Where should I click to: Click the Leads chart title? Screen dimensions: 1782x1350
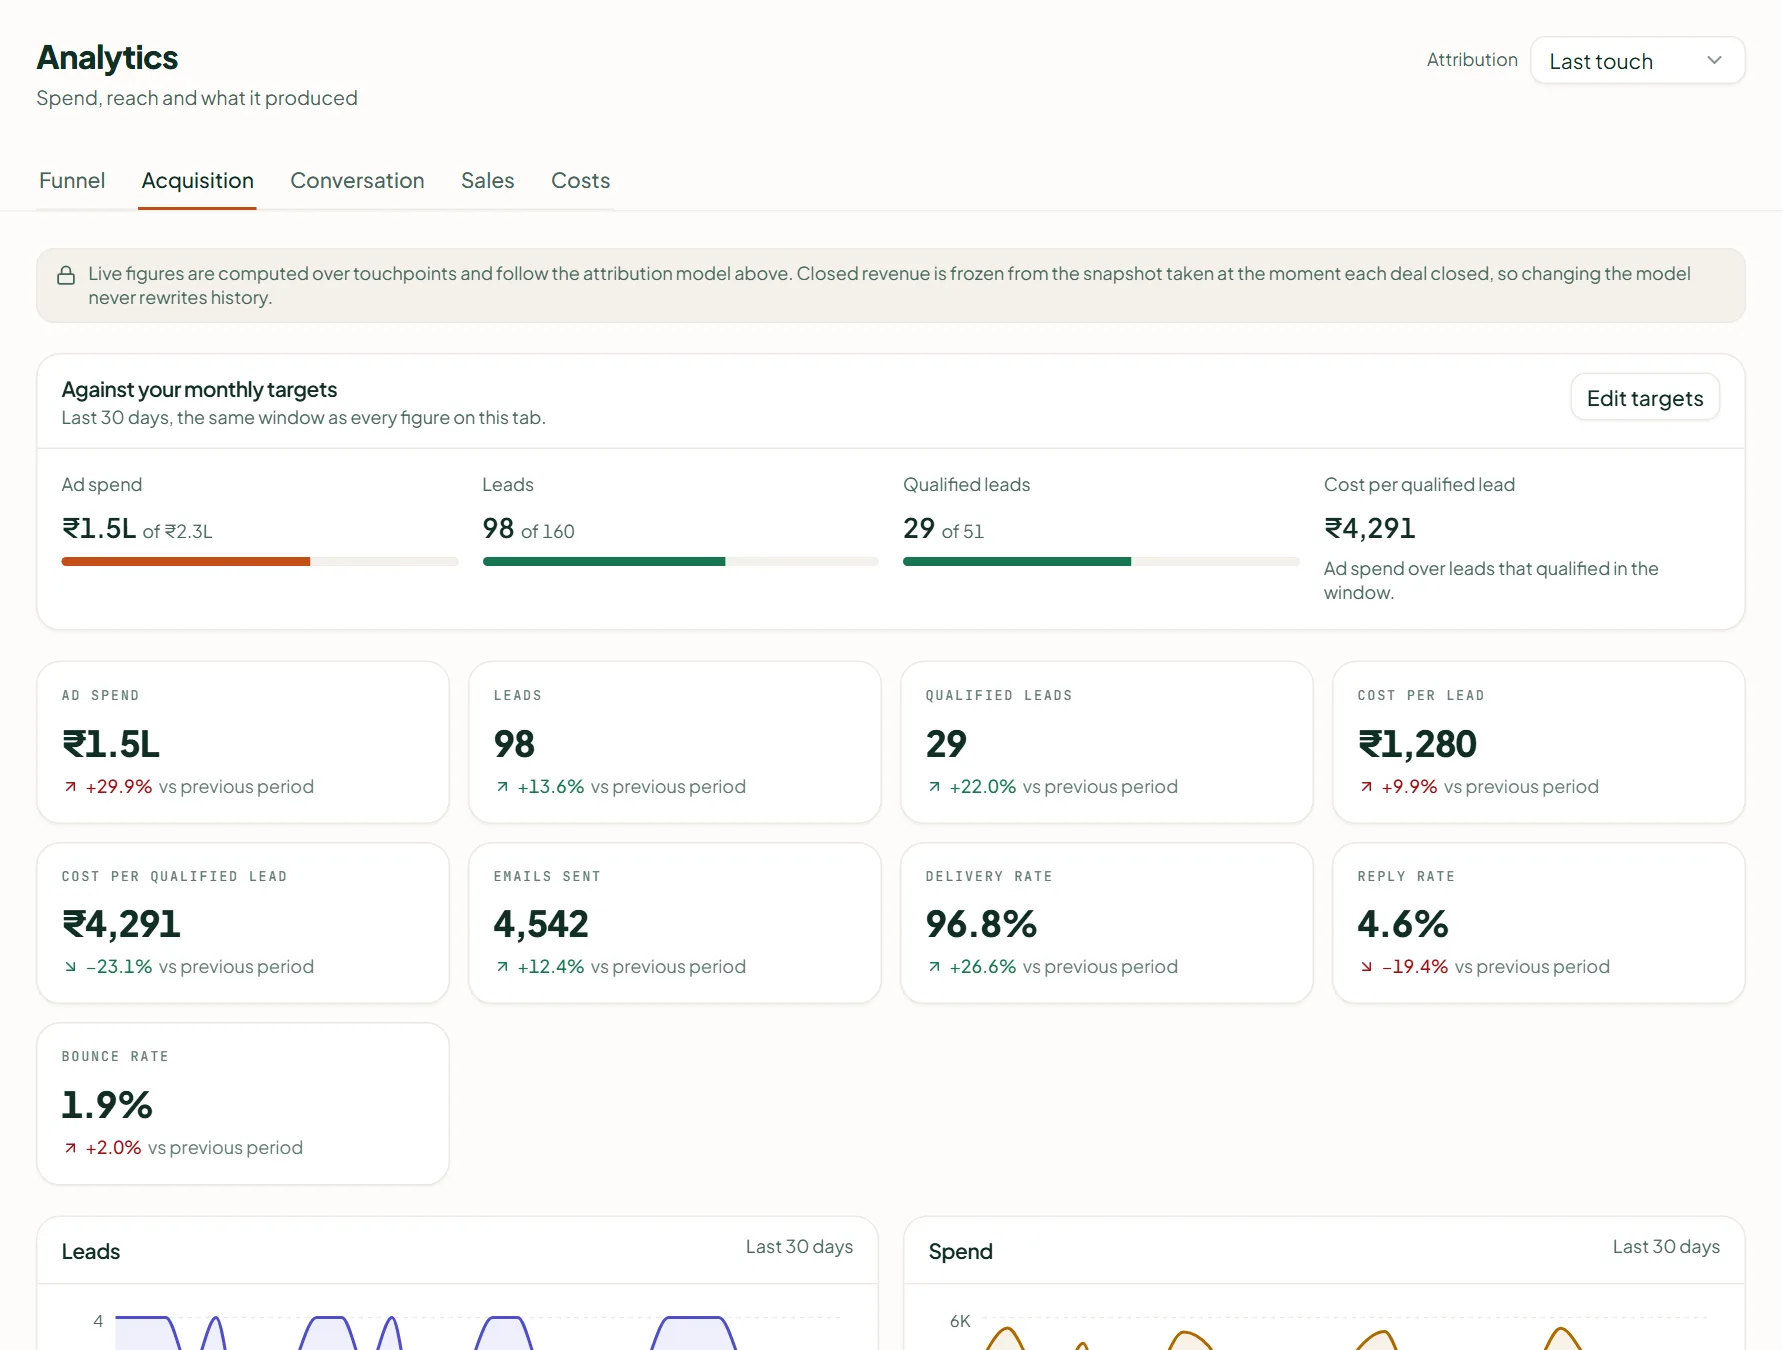click(x=91, y=1252)
